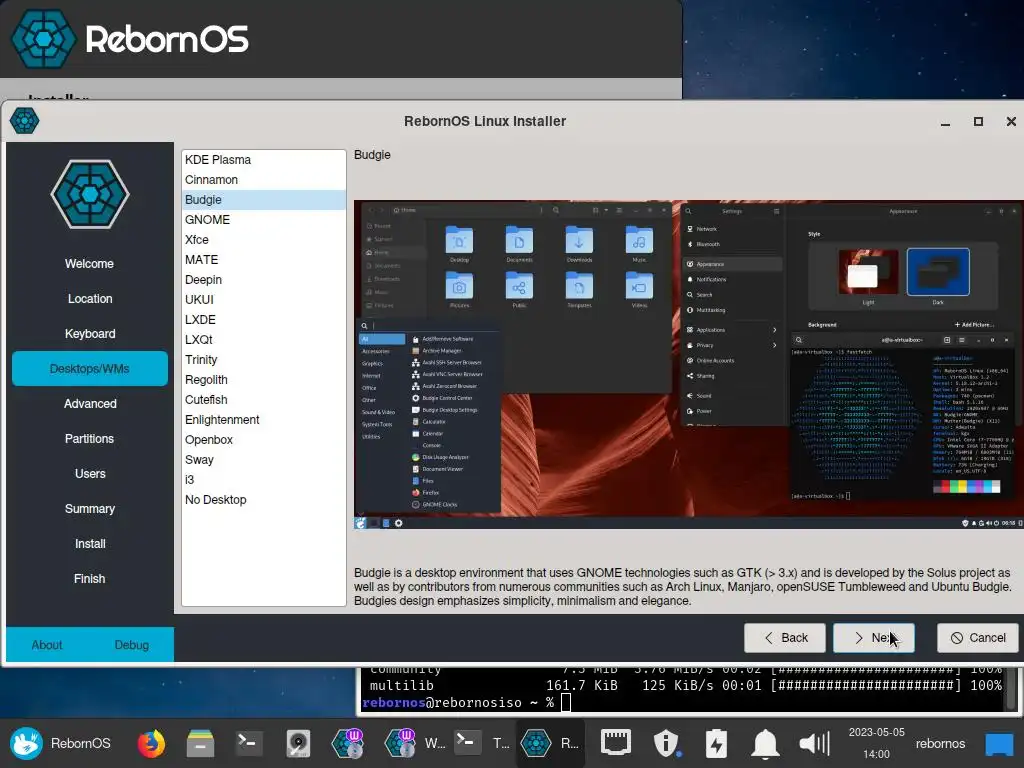
Task: Open the notifications bell icon
Action: 765,743
